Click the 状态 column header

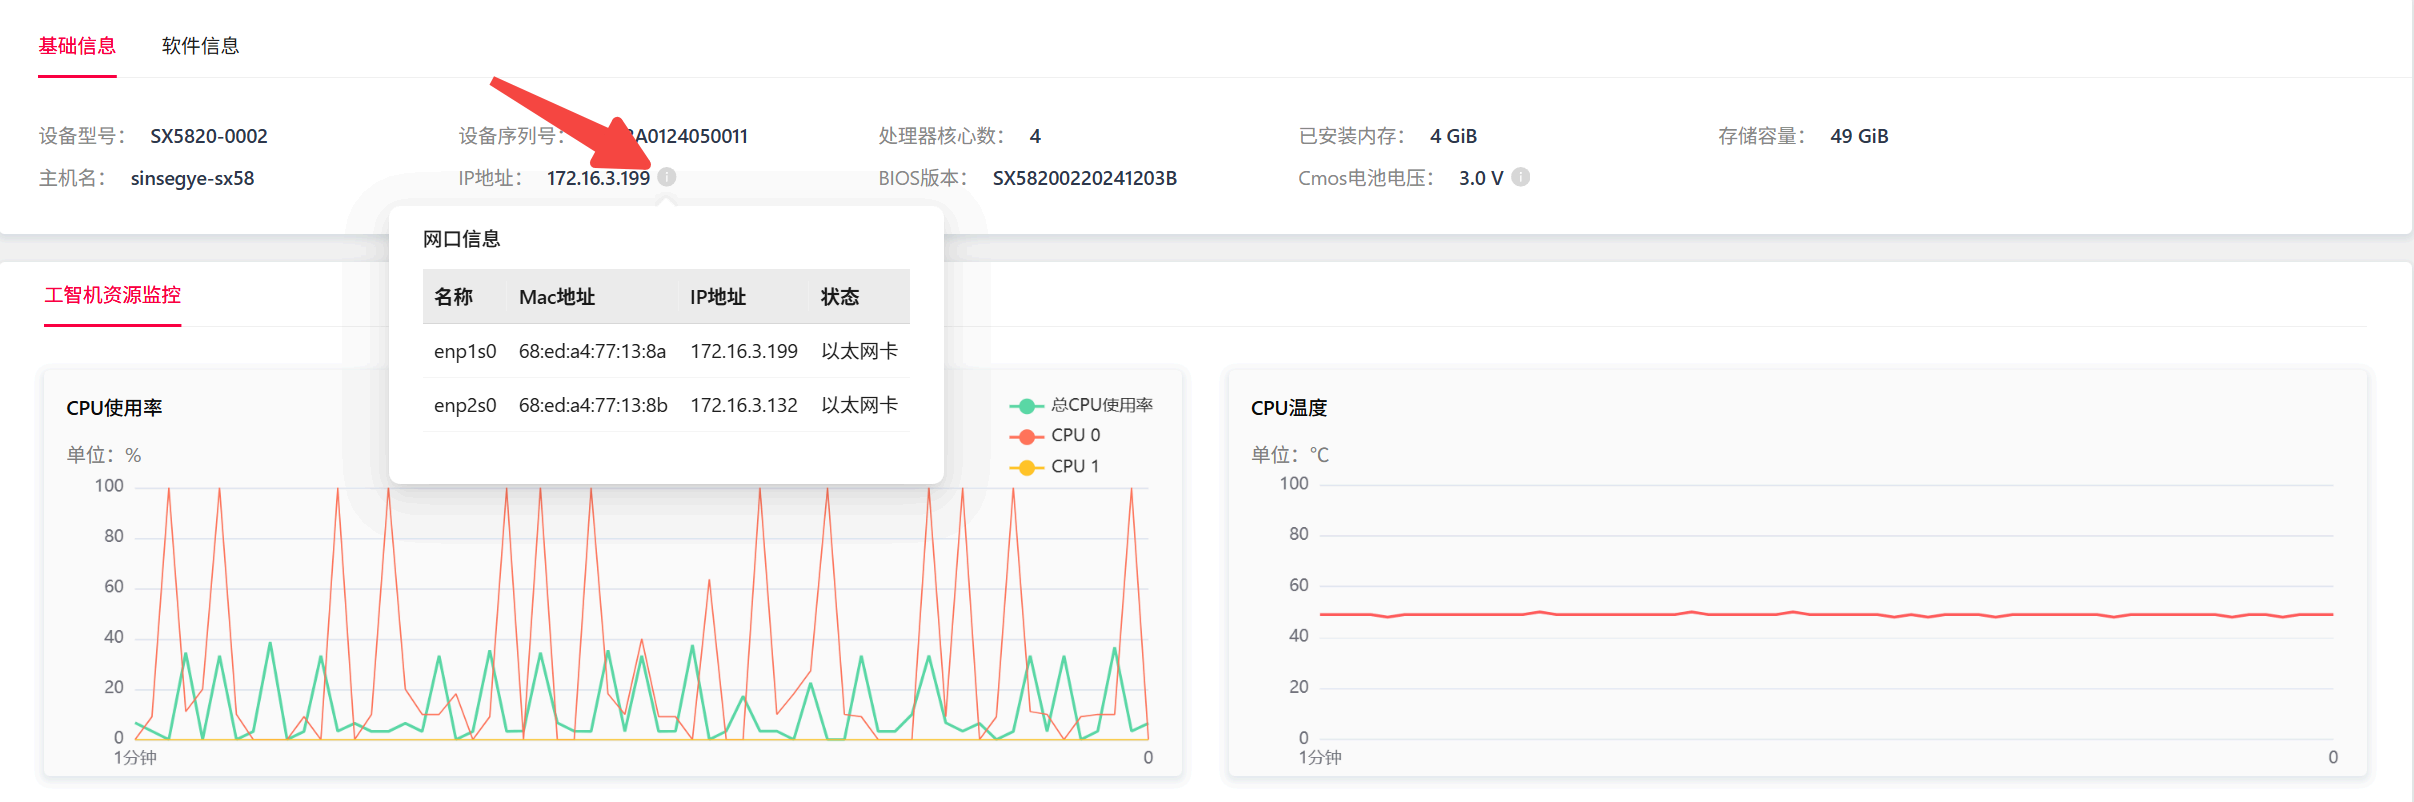tap(840, 297)
